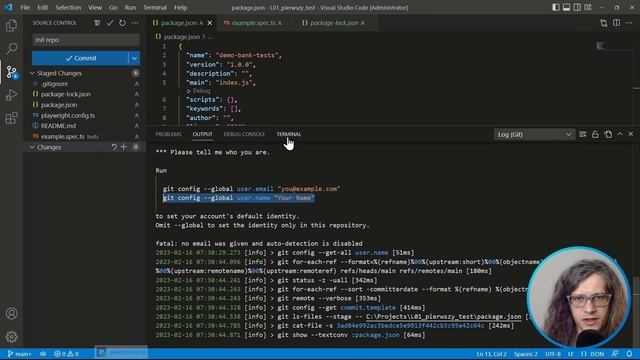Open the Help menu
This screenshot has height=360, width=640.
(x=180, y=7)
